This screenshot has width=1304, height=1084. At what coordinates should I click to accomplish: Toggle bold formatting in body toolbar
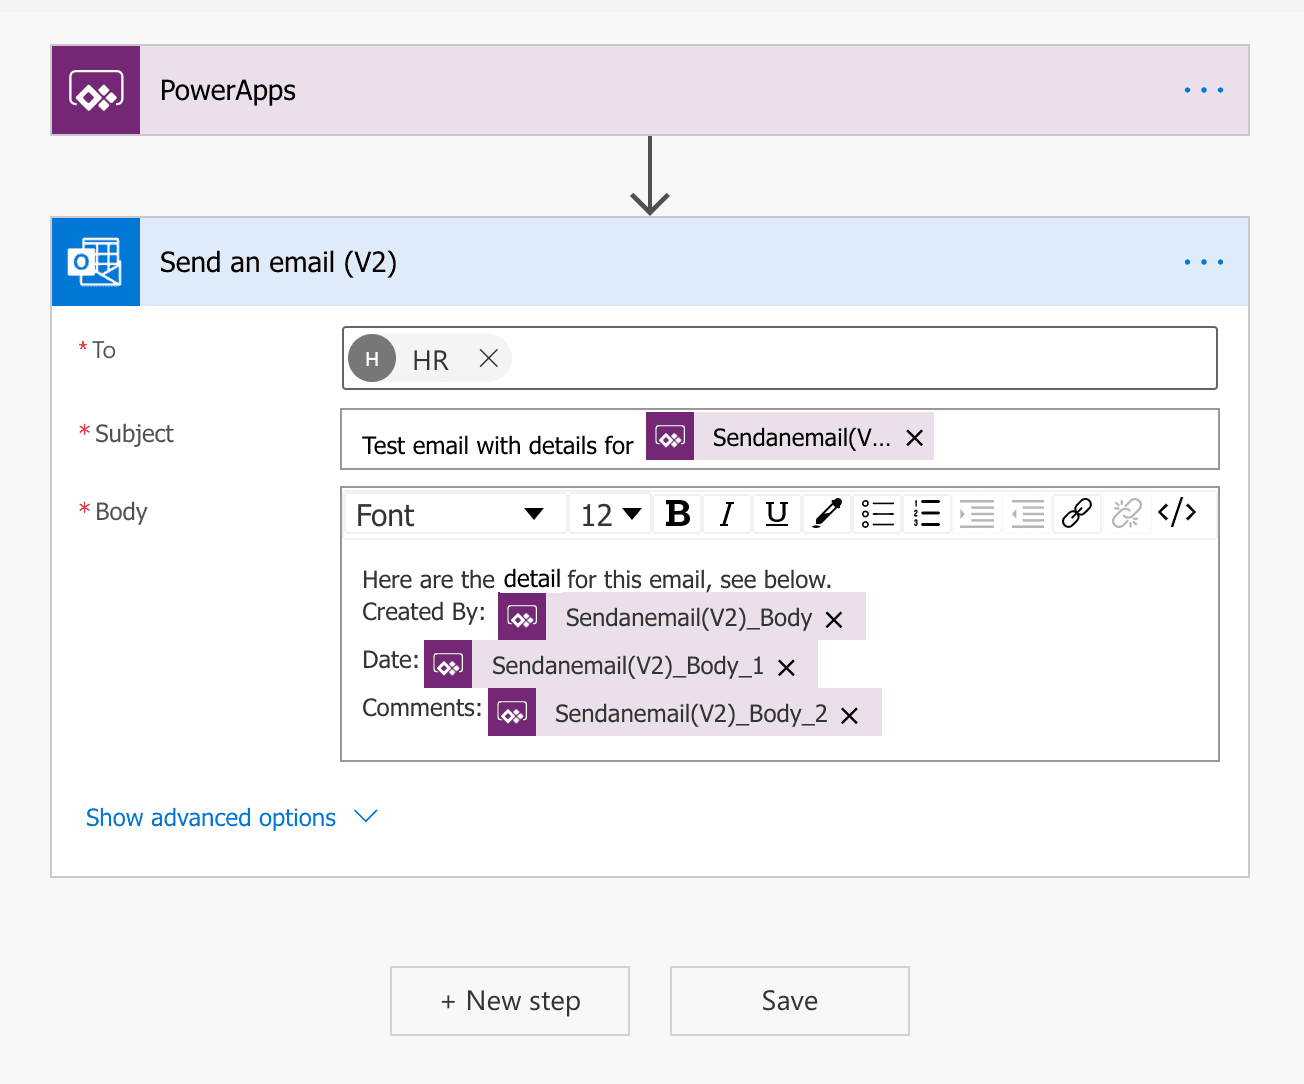click(x=678, y=514)
